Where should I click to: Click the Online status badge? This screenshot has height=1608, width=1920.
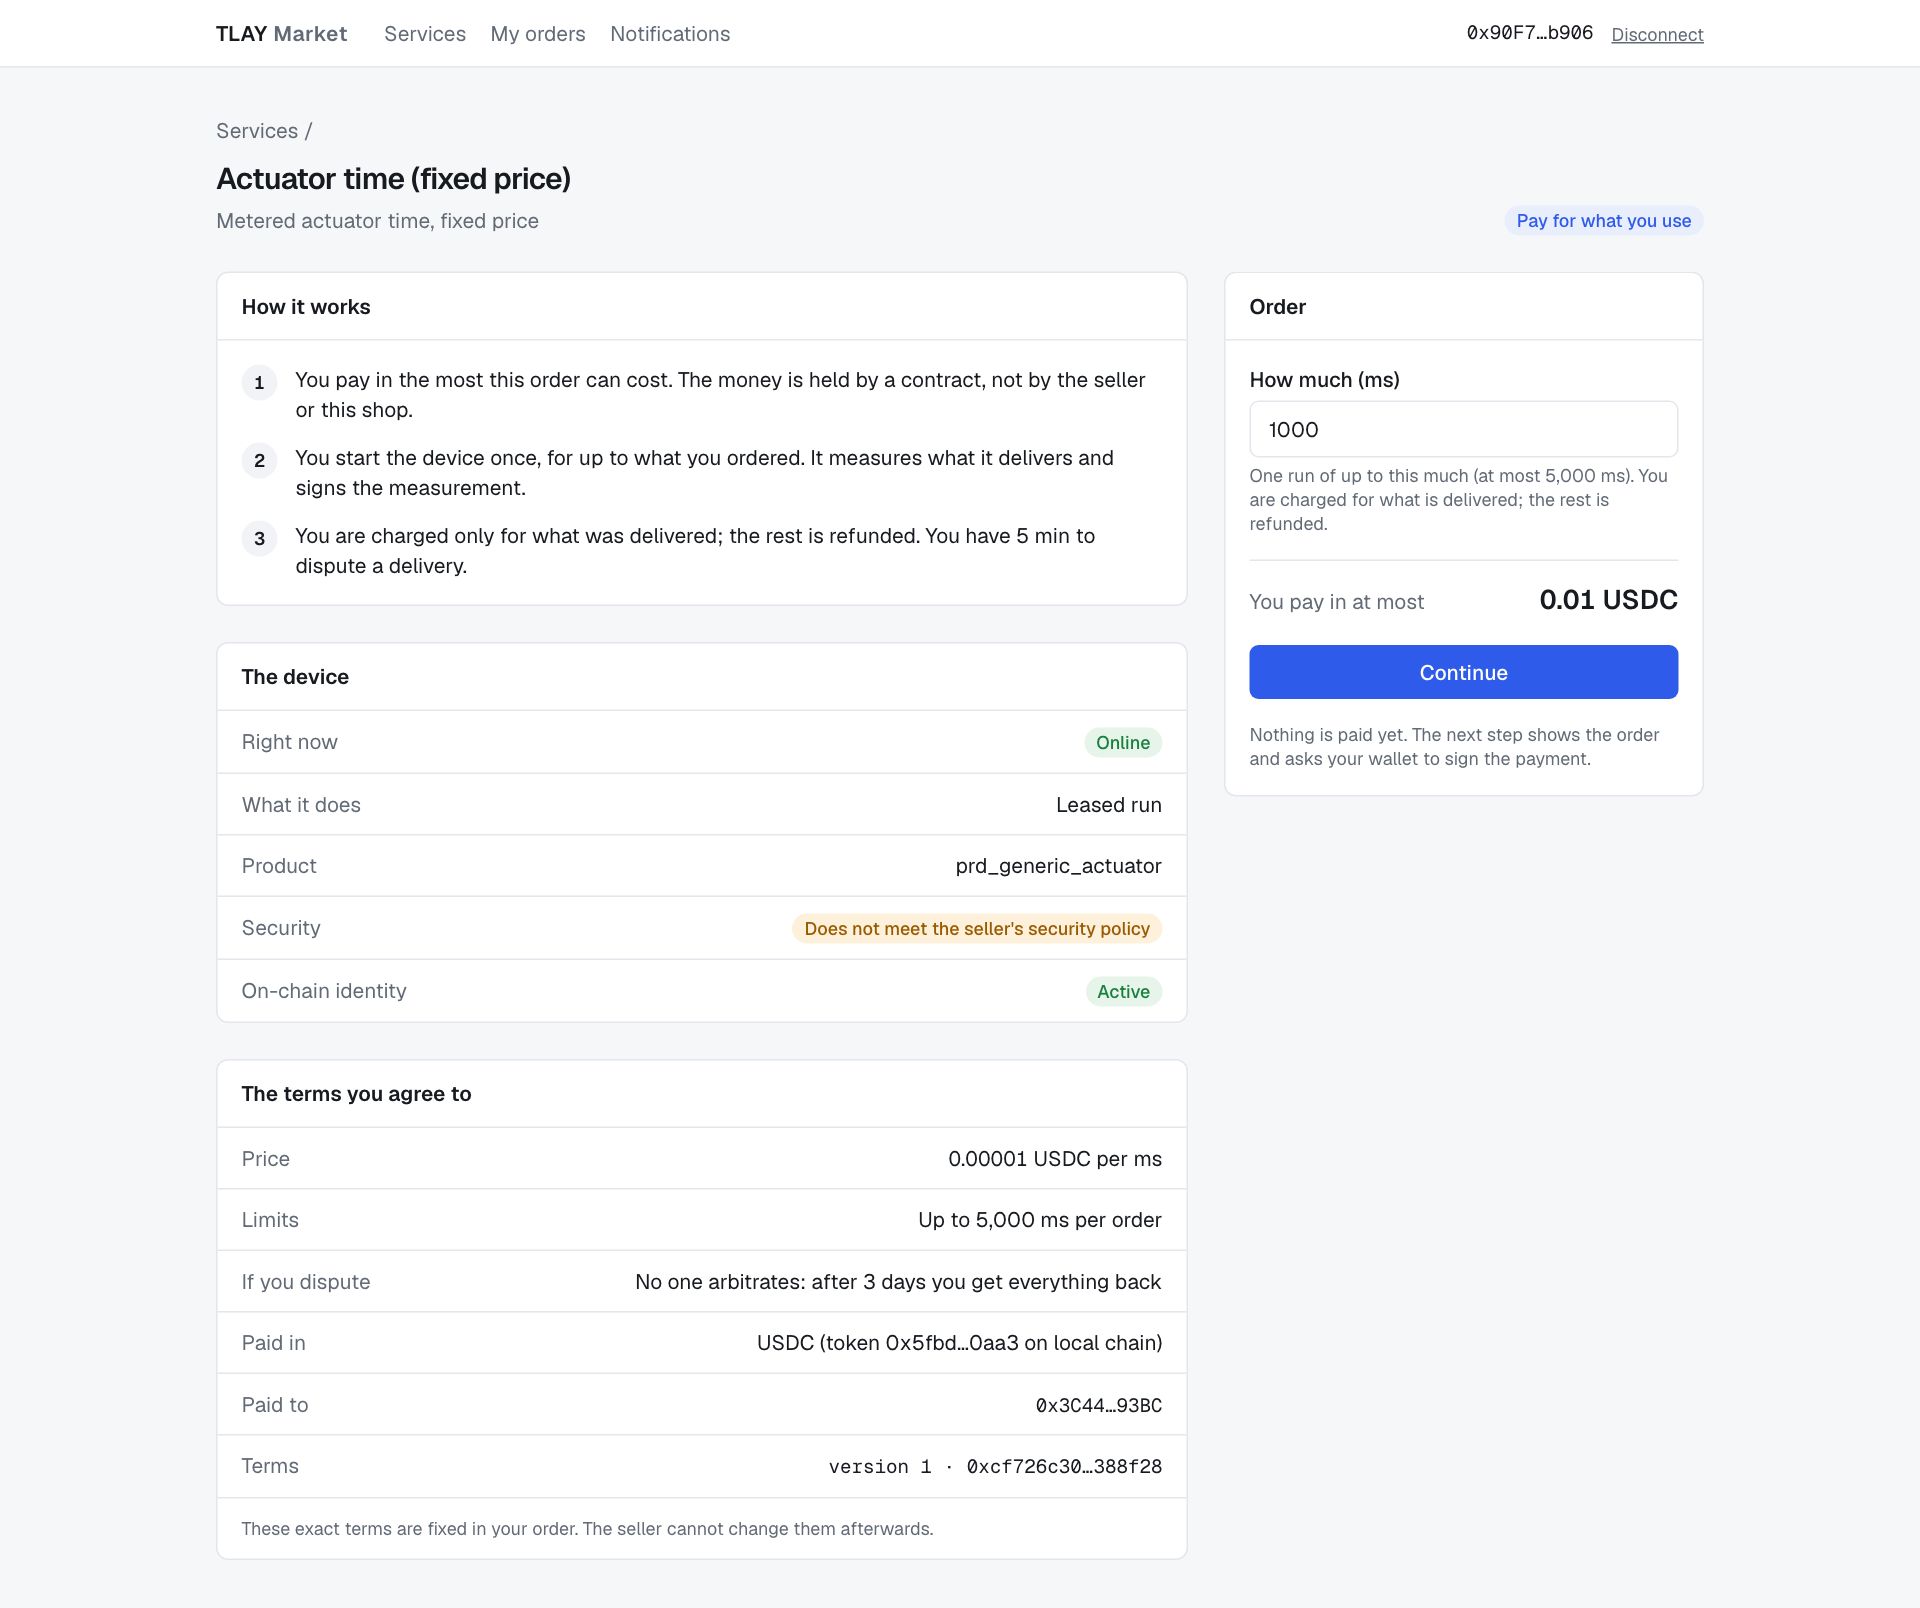[1122, 743]
